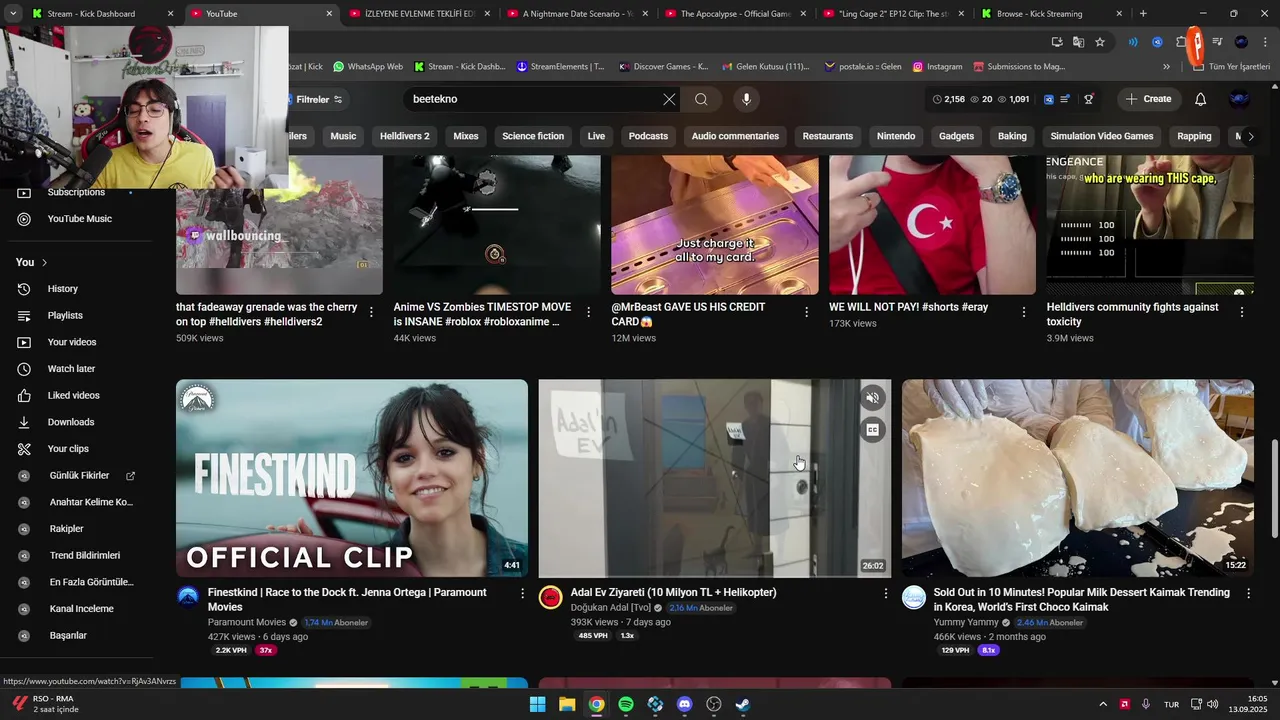Open options for MrBeast credit card short
The width and height of the screenshot is (1280, 720).
pos(807,312)
